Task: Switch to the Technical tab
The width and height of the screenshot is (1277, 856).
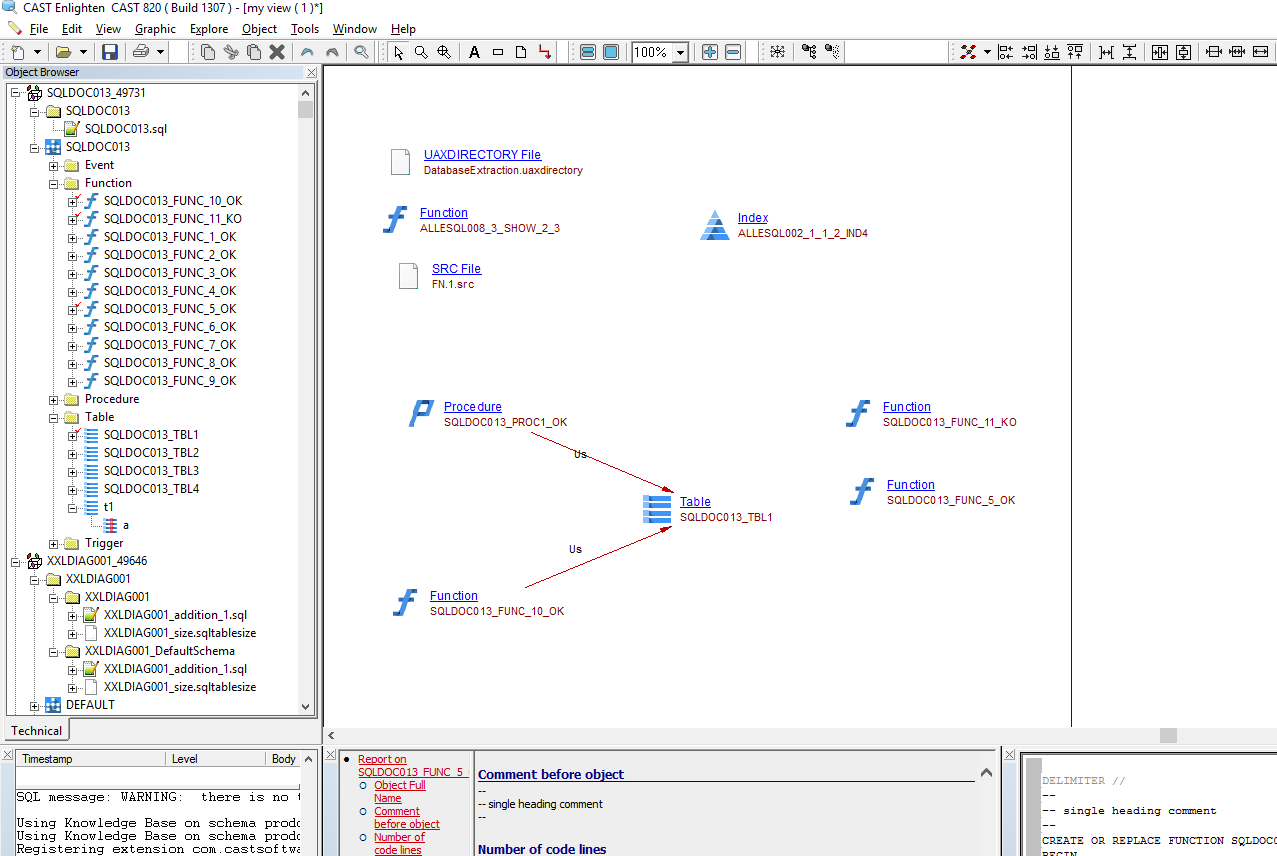Action: [36, 731]
